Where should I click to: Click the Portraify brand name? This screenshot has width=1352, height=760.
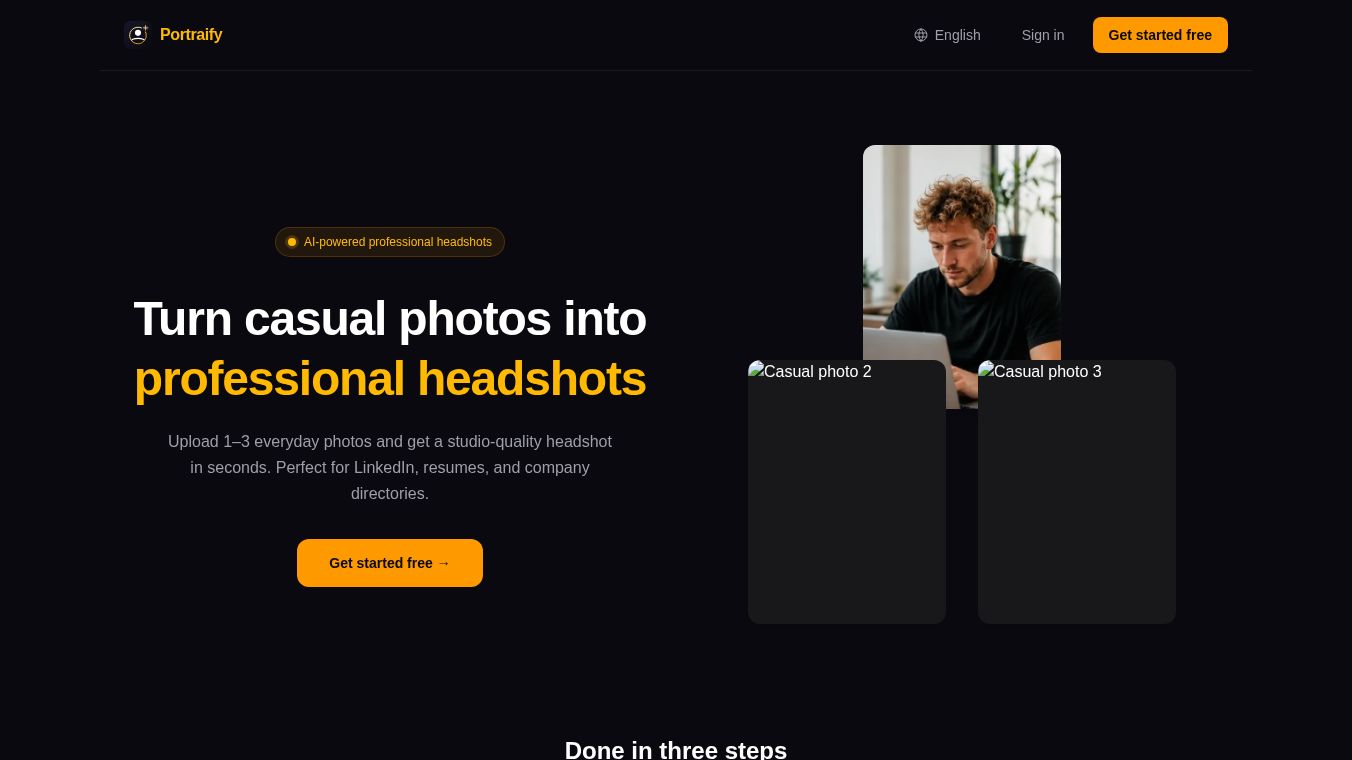coord(191,35)
